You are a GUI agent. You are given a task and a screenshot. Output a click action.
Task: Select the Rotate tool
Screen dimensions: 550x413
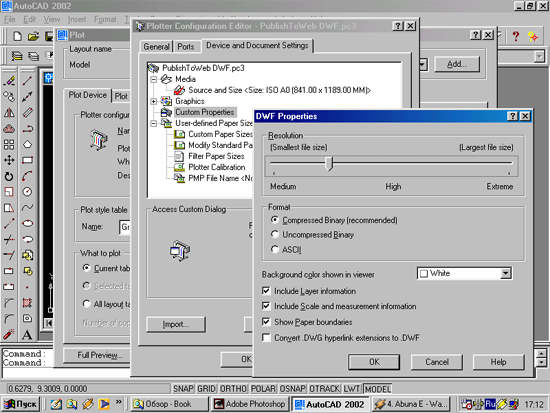9,176
